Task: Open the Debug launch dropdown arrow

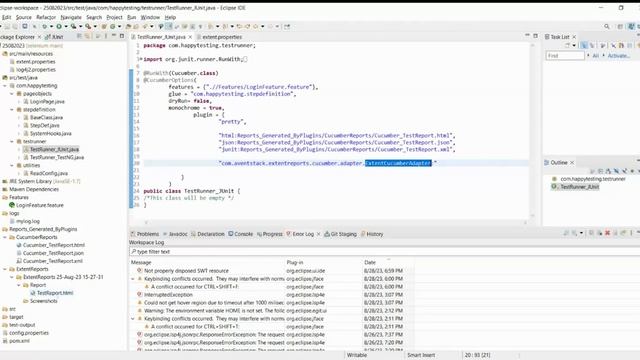Action: 51,27
